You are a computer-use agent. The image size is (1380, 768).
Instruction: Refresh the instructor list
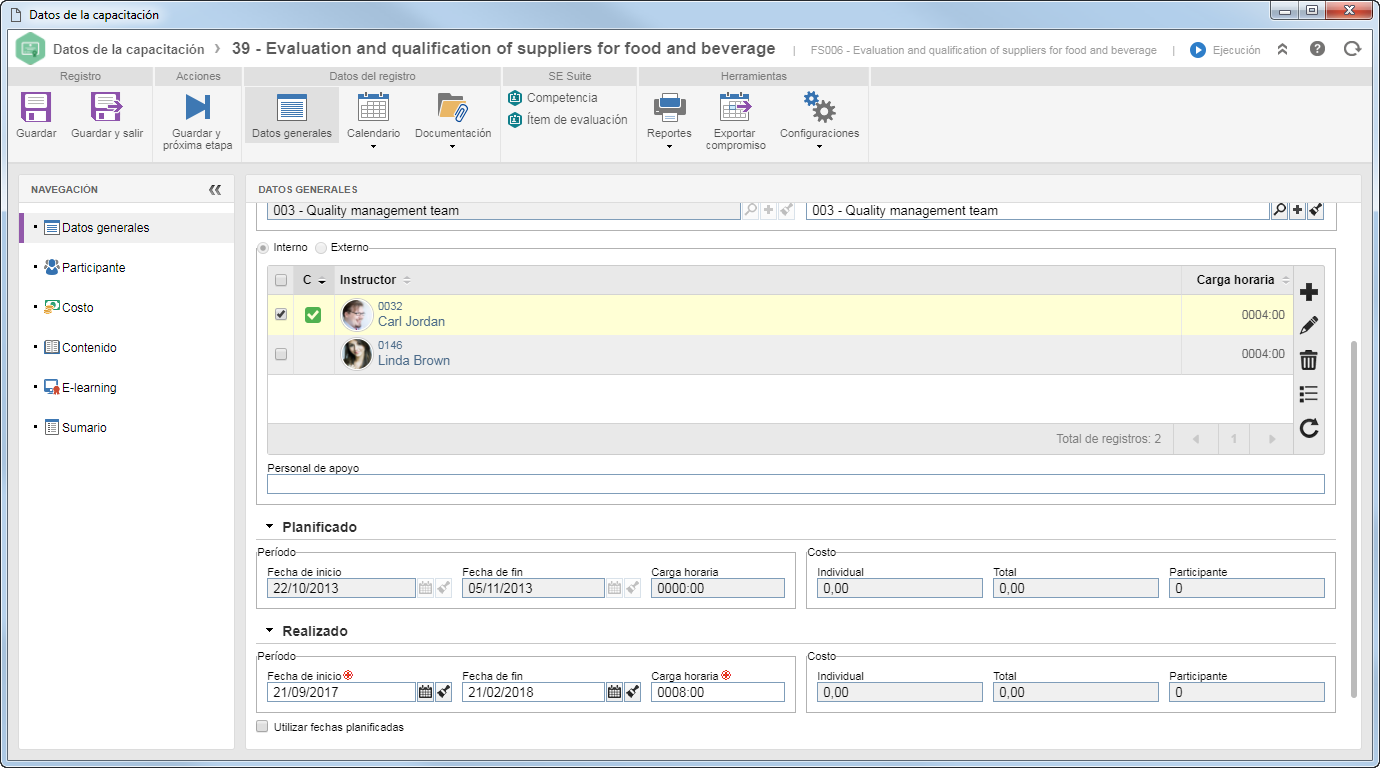(x=1308, y=429)
